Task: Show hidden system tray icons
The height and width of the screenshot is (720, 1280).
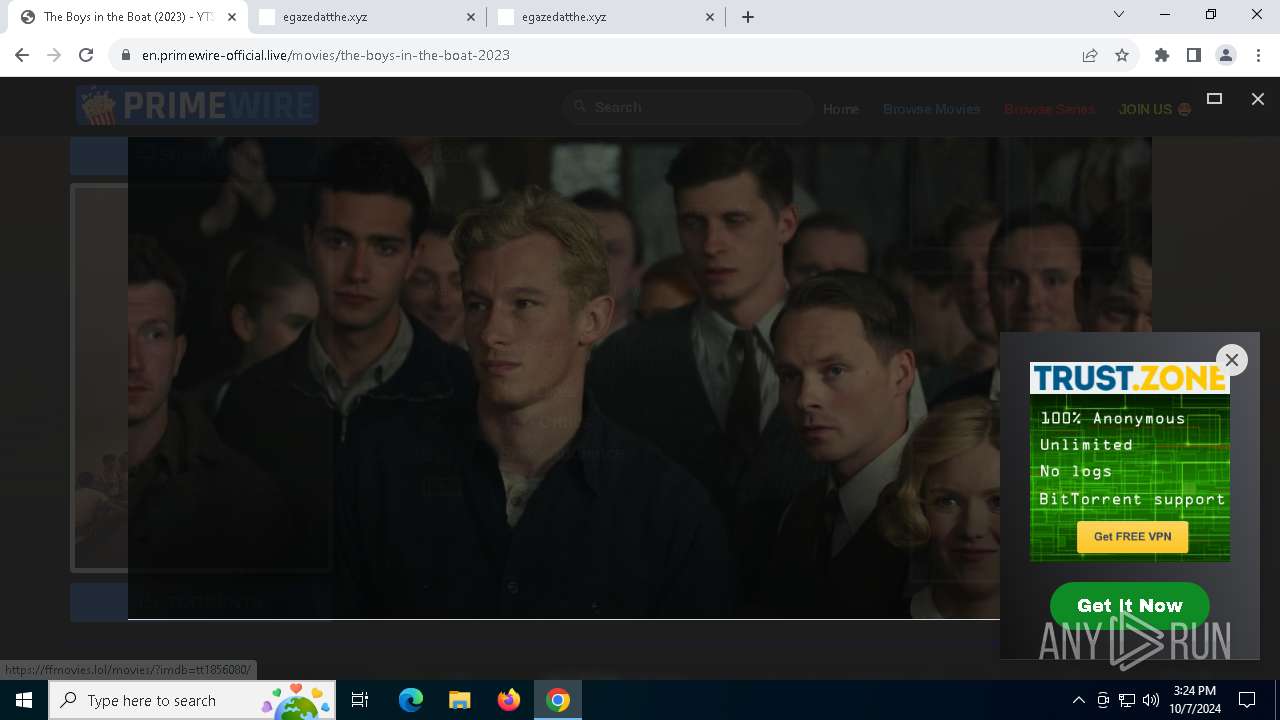Action: 1079,700
